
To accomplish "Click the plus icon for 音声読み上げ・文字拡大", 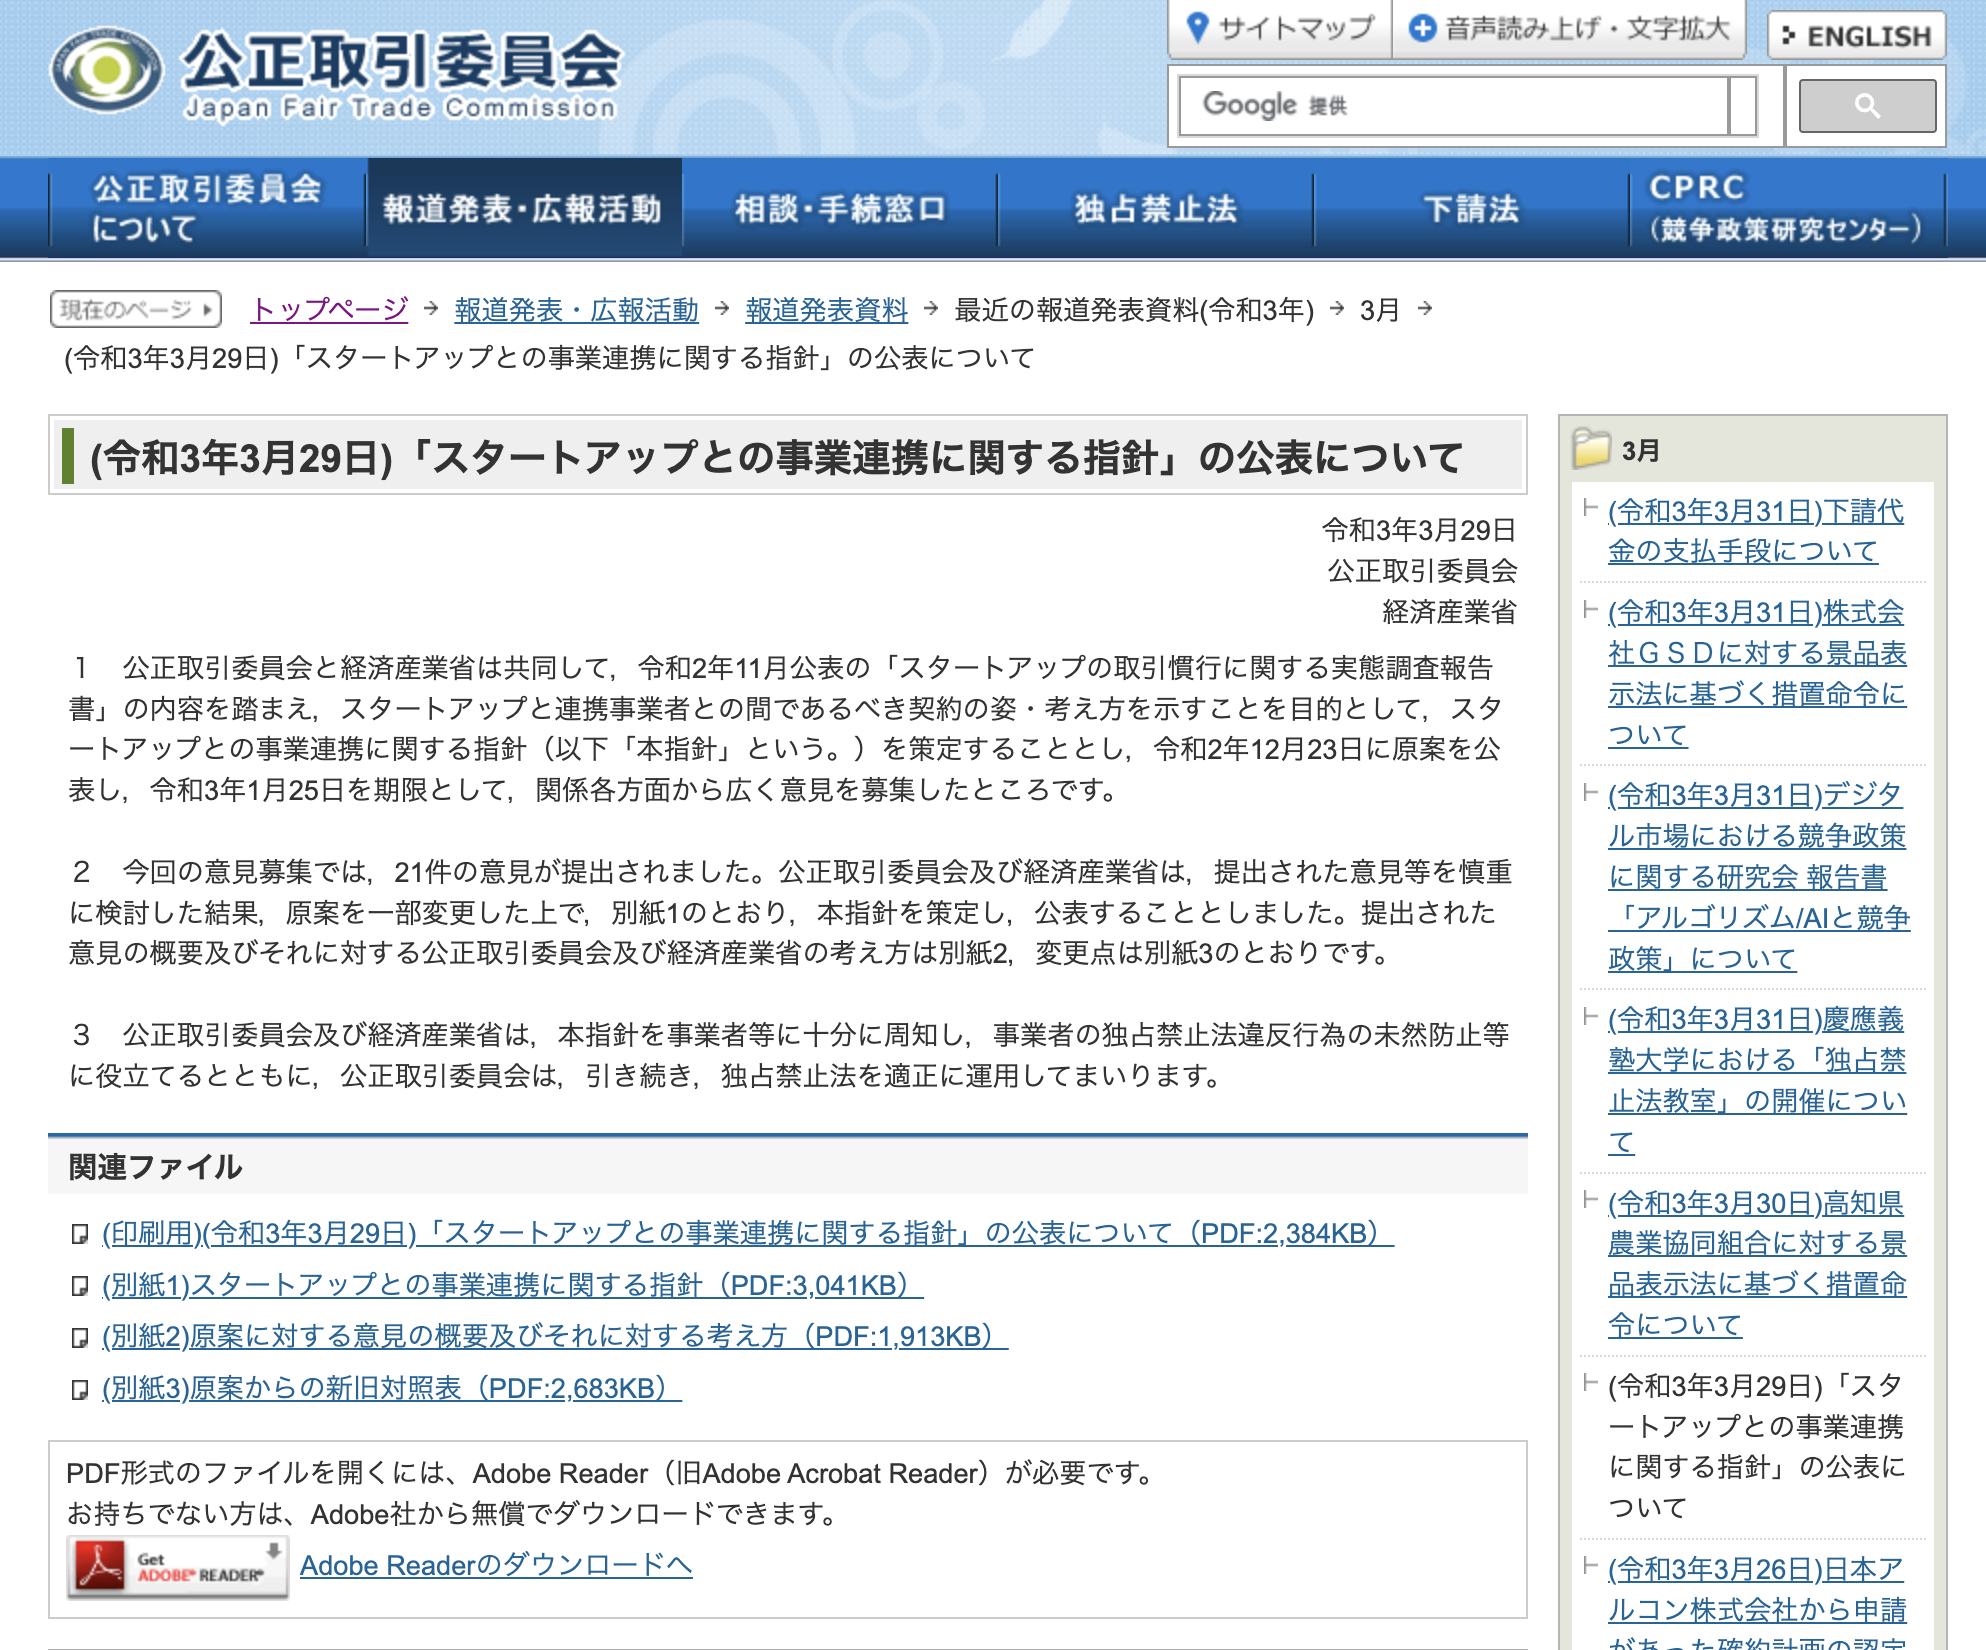I will tap(1422, 28).
